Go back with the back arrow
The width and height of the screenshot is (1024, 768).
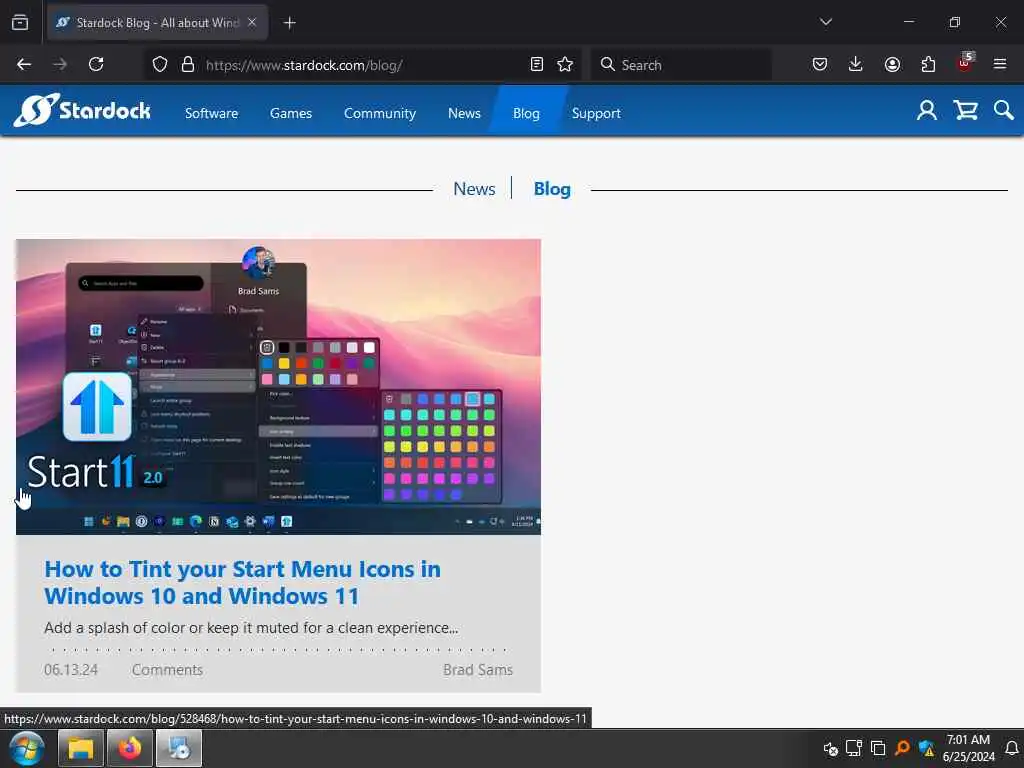pos(24,65)
